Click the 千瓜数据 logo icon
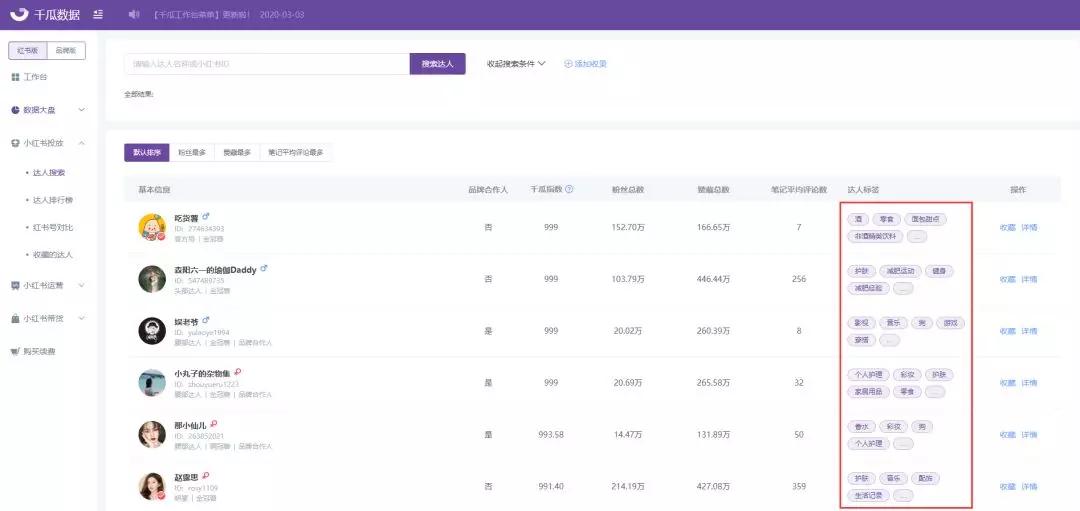Screen dimensions: 1080x511 point(19,14)
